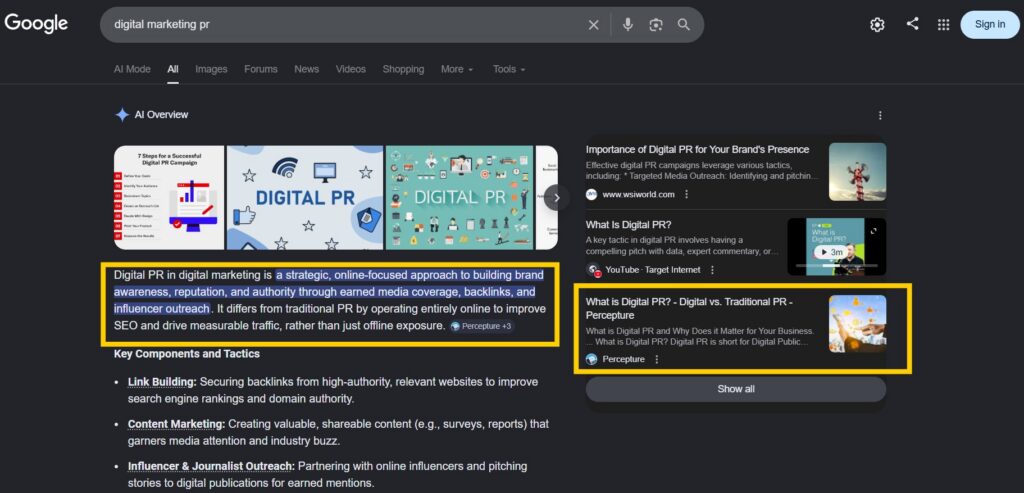Click the AI Overview label text
This screenshot has height=493, width=1024.
point(161,115)
